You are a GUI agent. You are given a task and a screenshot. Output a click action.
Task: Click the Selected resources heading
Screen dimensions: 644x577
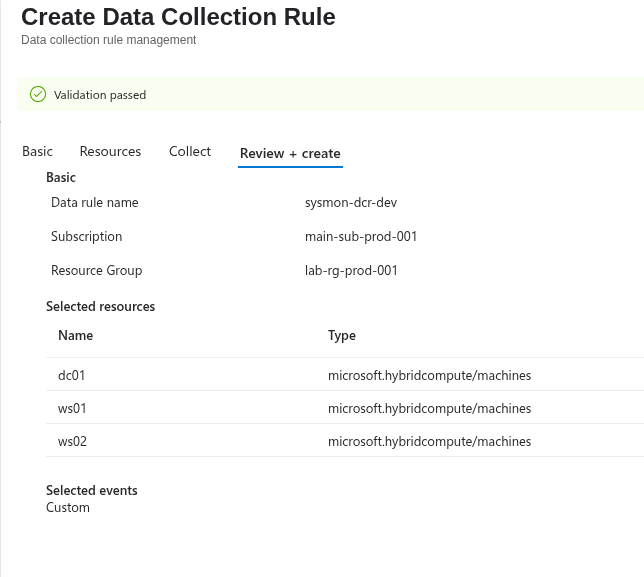[x=100, y=306]
